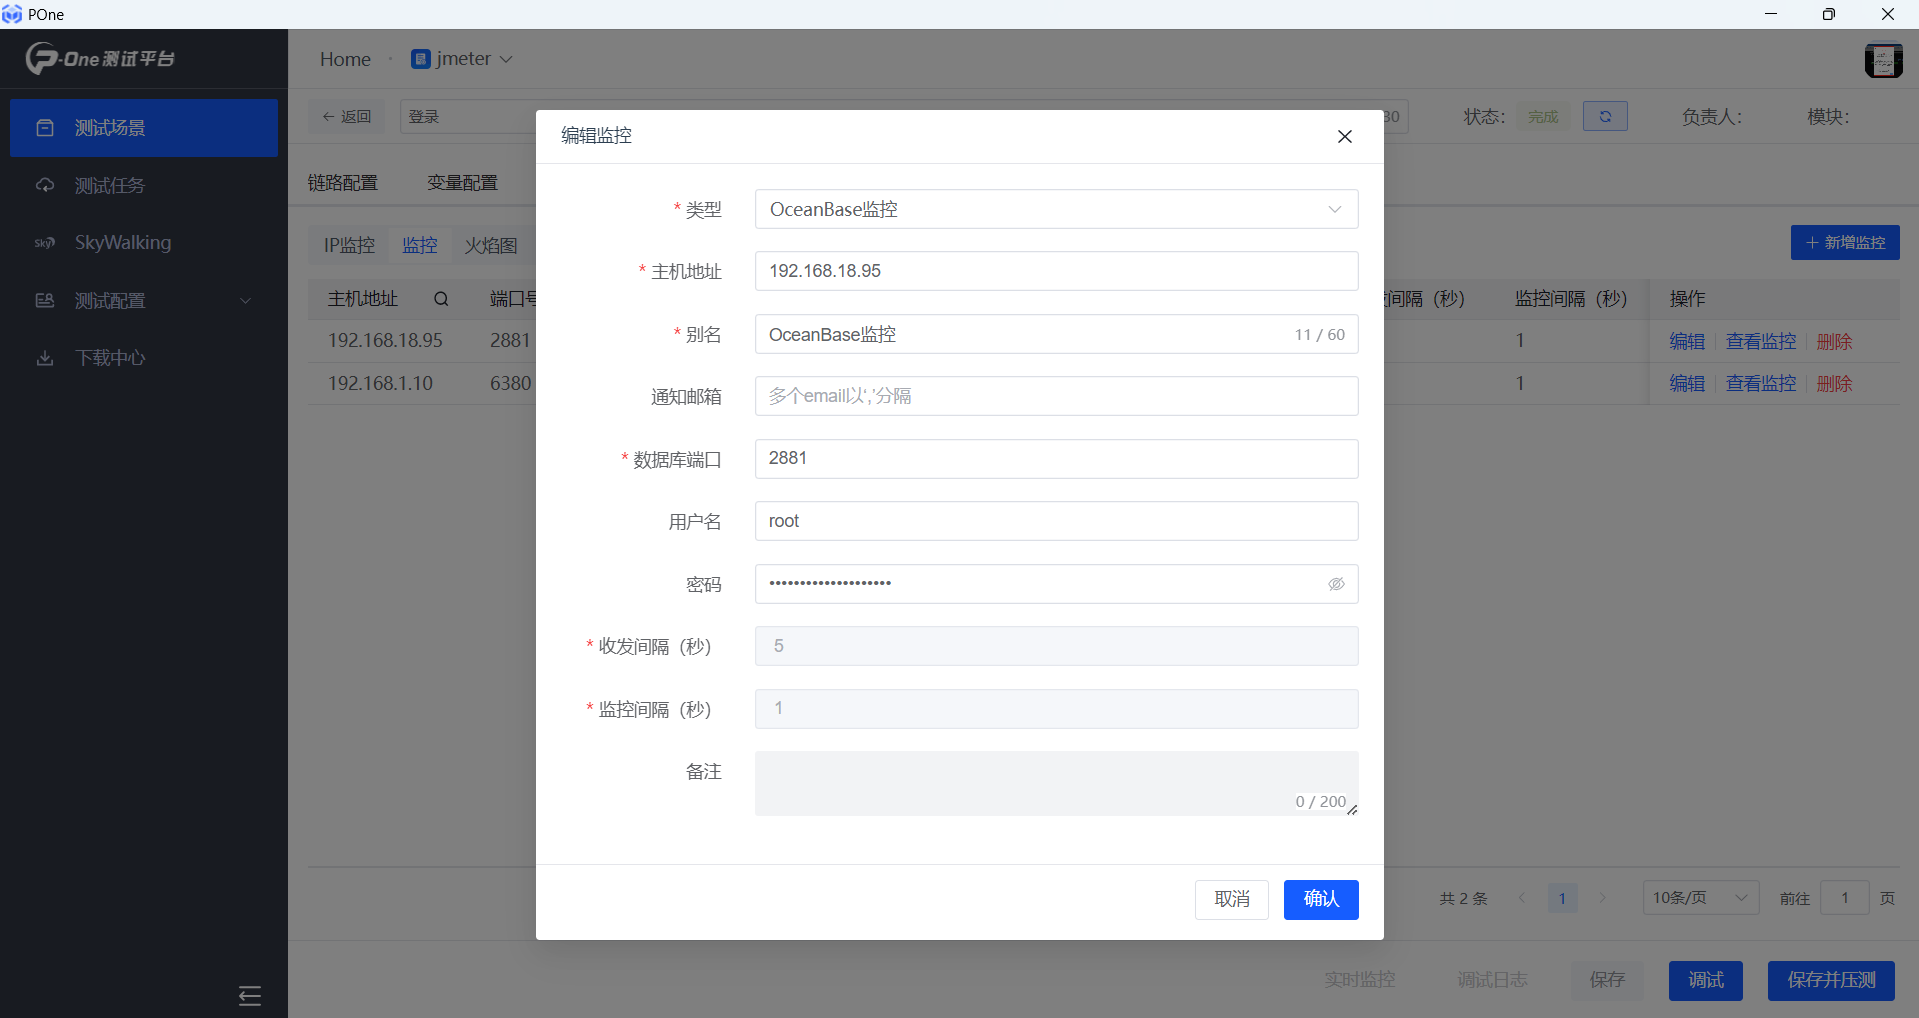This screenshot has height=1018, width=1919.
Task: Toggle password visibility eye icon
Action: point(1336,584)
